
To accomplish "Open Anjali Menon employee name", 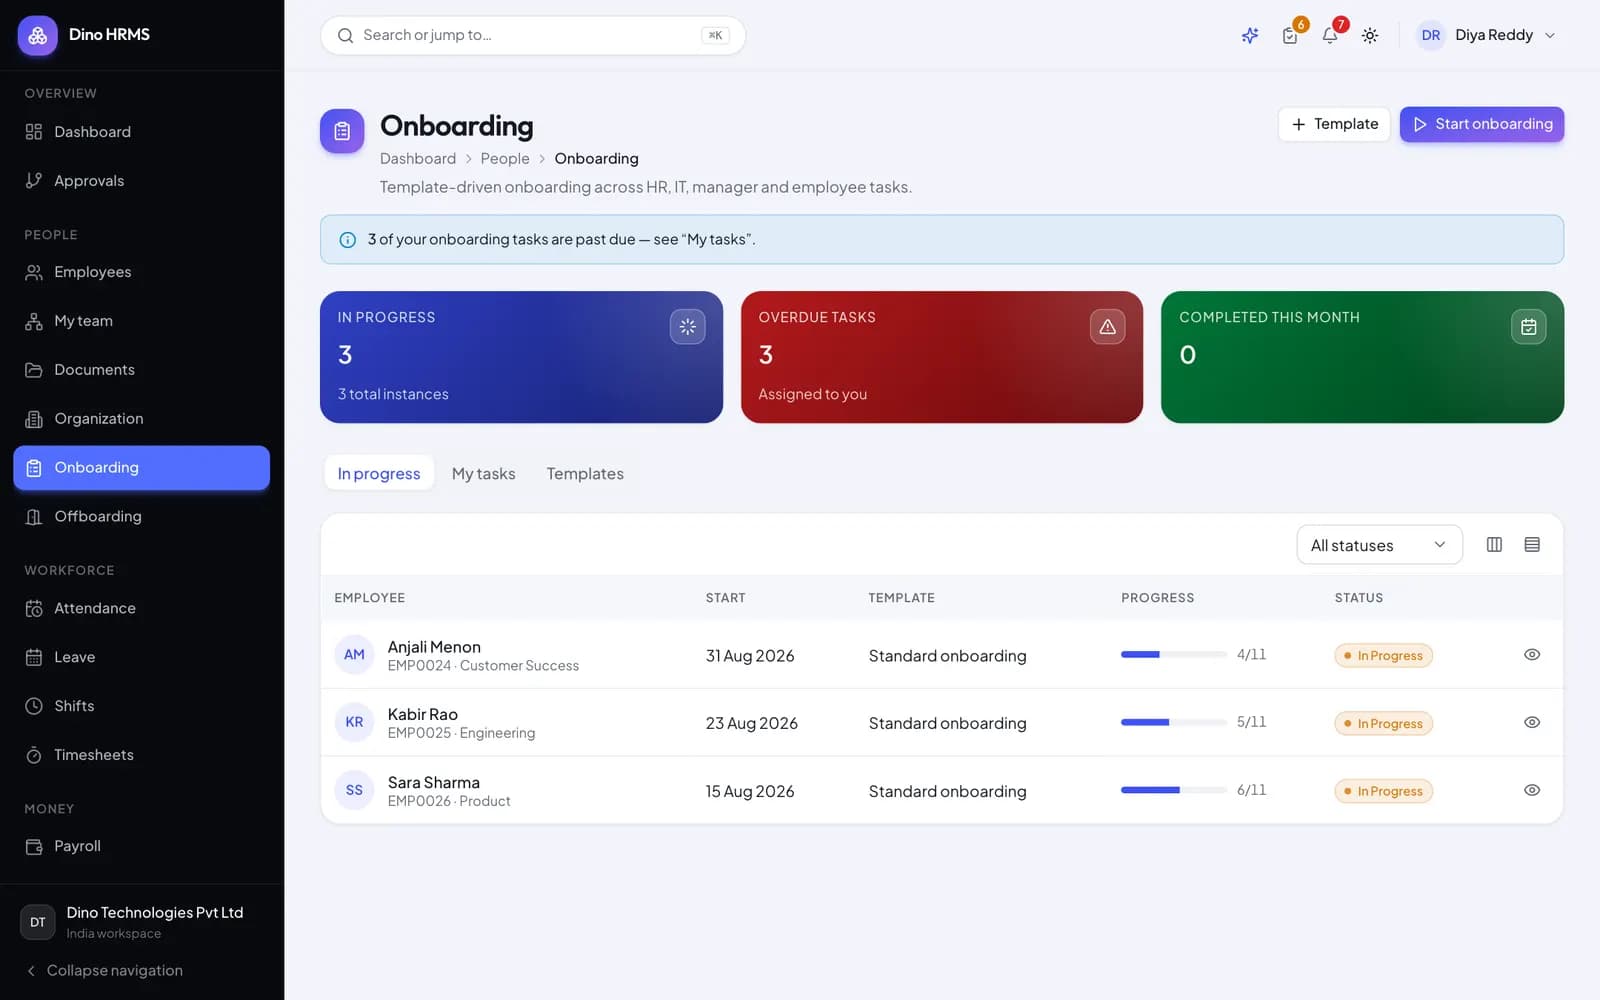I will click(x=434, y=647).
